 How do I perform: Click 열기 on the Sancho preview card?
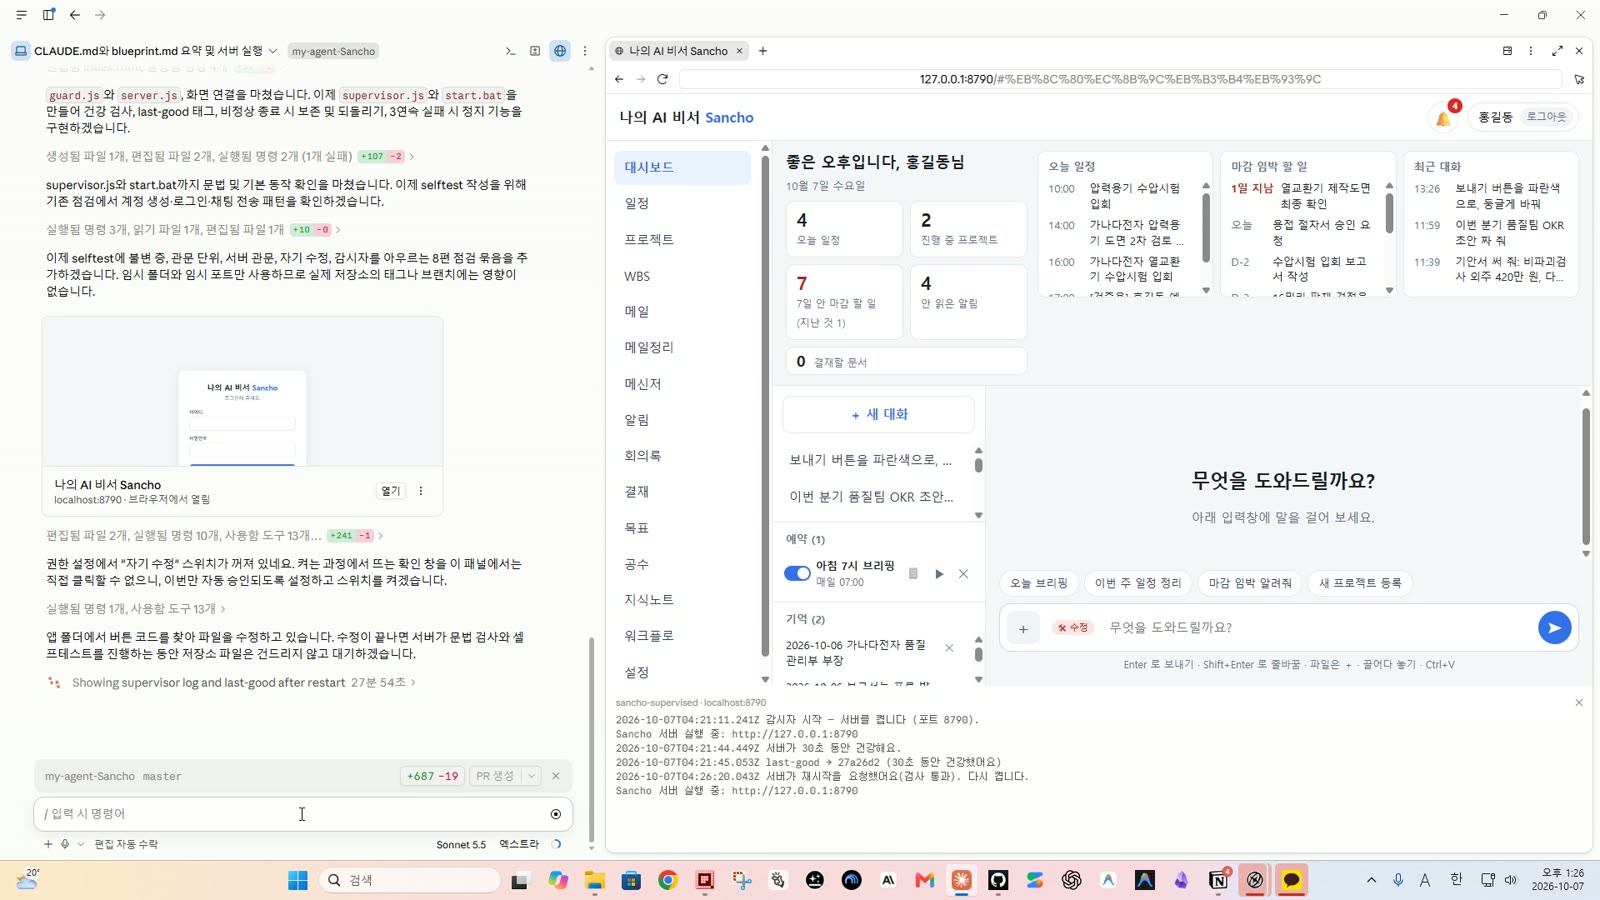click(x=390, y=491)
